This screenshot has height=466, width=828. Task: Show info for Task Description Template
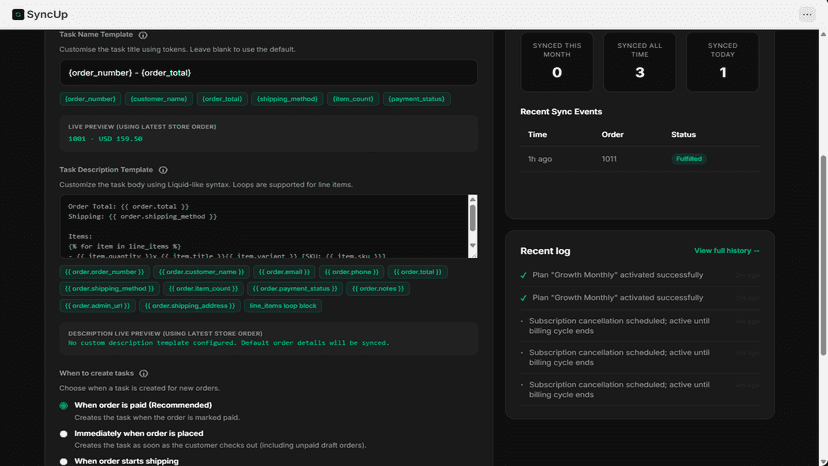click(163, 170)
